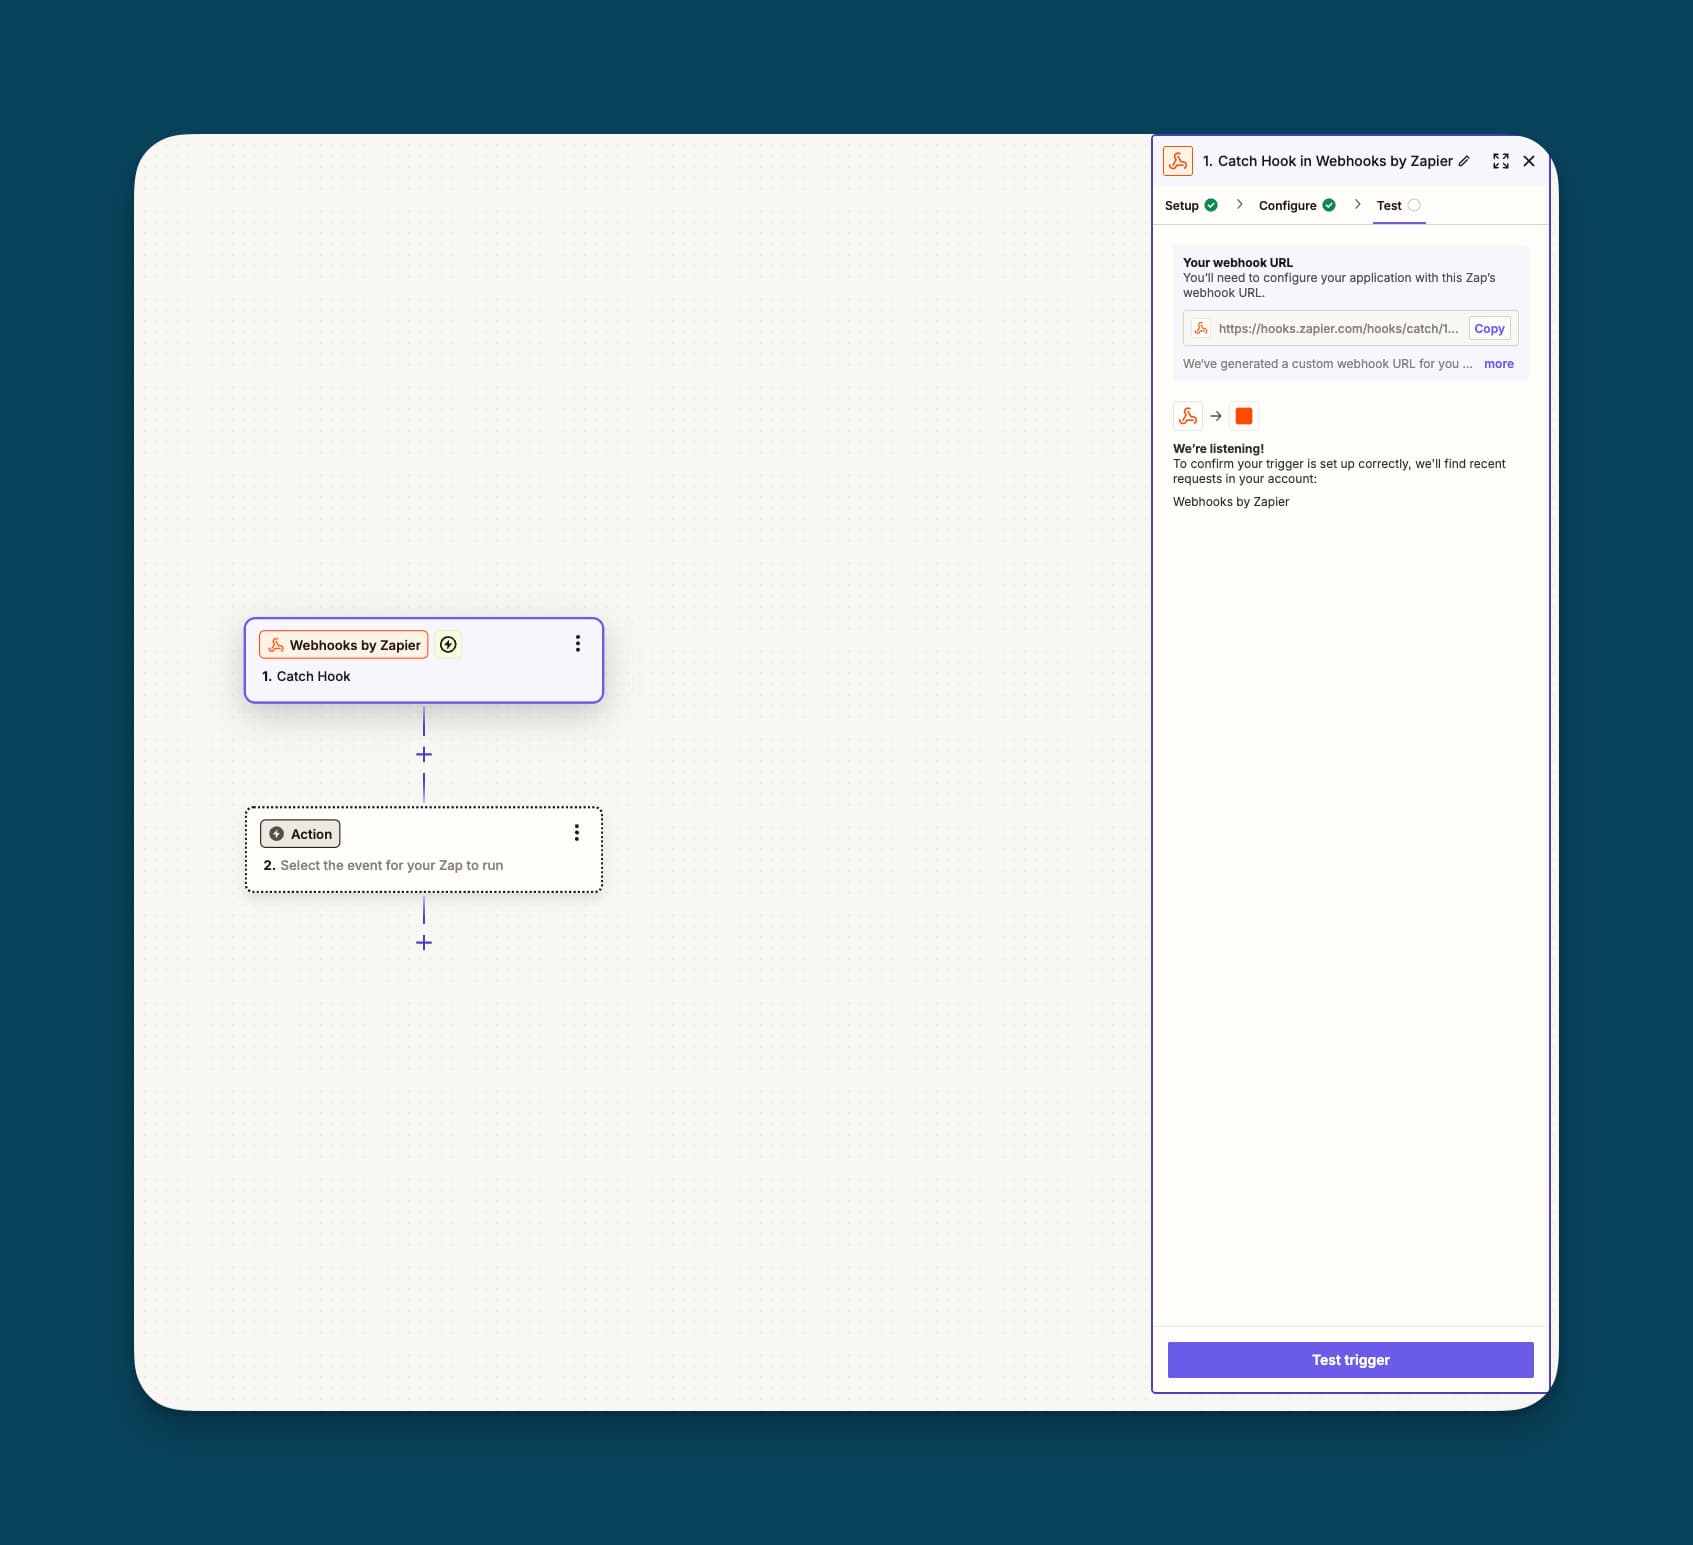Close the Catch Hook side panel
This screenshot has width=1693, height=1545.
pyautogui.click(x=1528, y=161)
